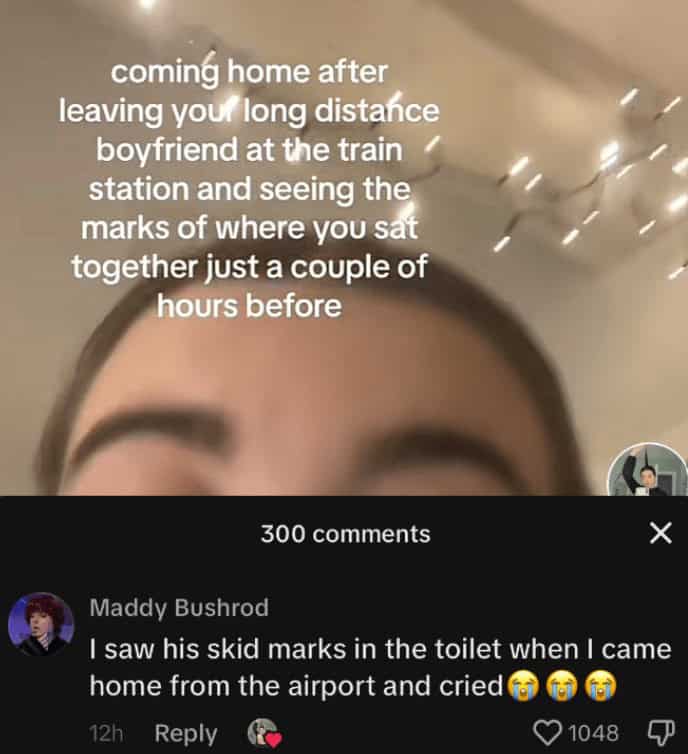Tap the 12h comment timestamp
The height and width of the screenshot is (754, 688).
click(106, 733)
